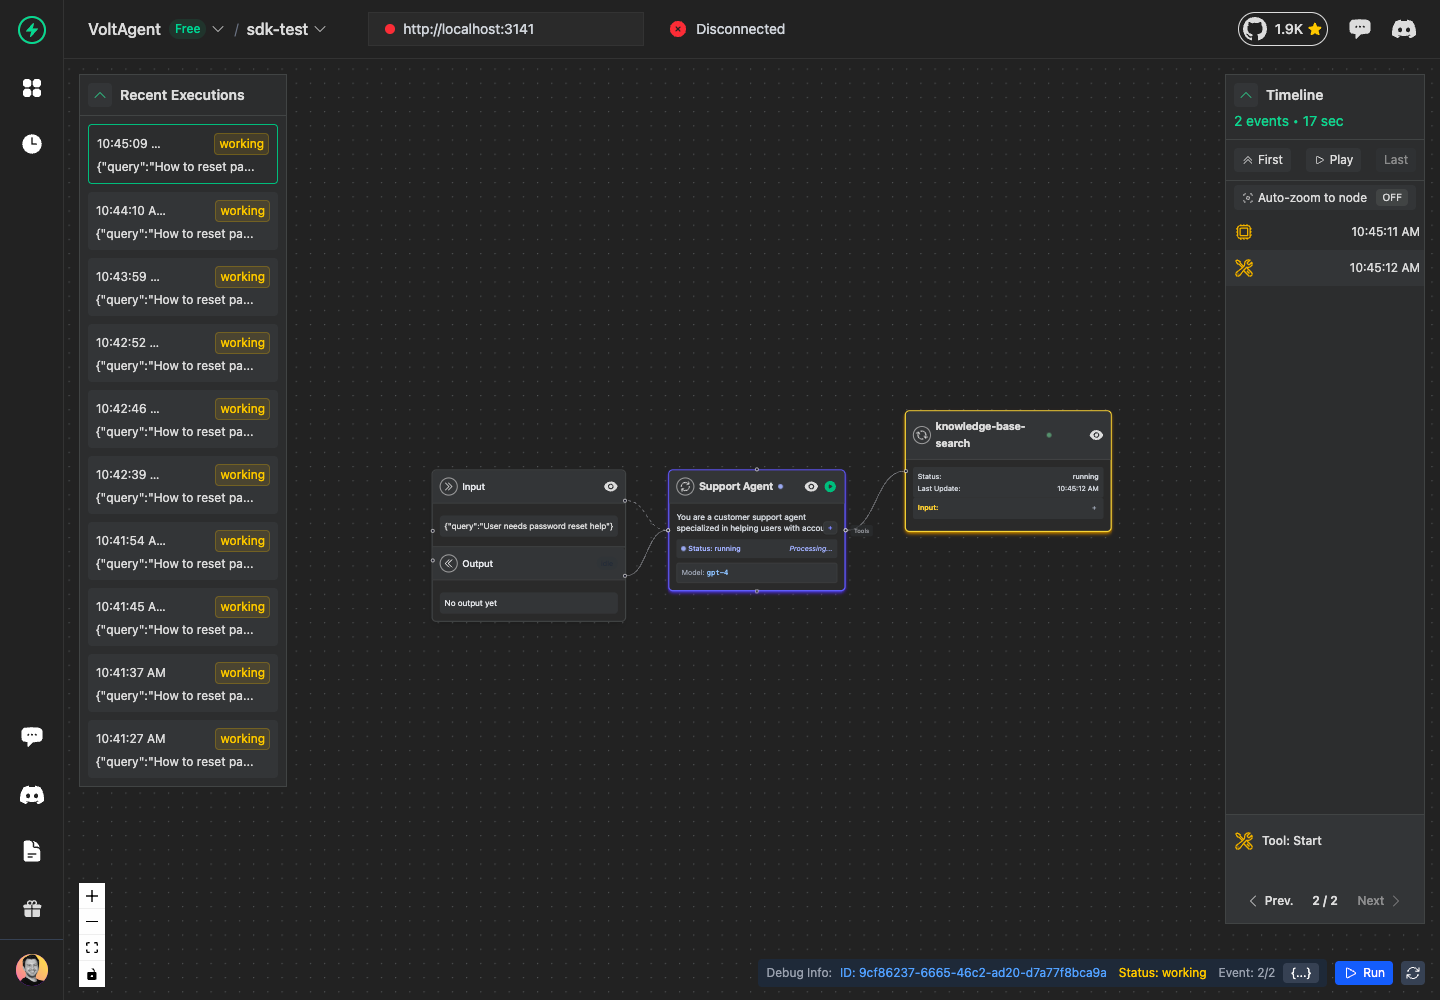Select the 10:42:52 execution entry

(x=183, y=353)
